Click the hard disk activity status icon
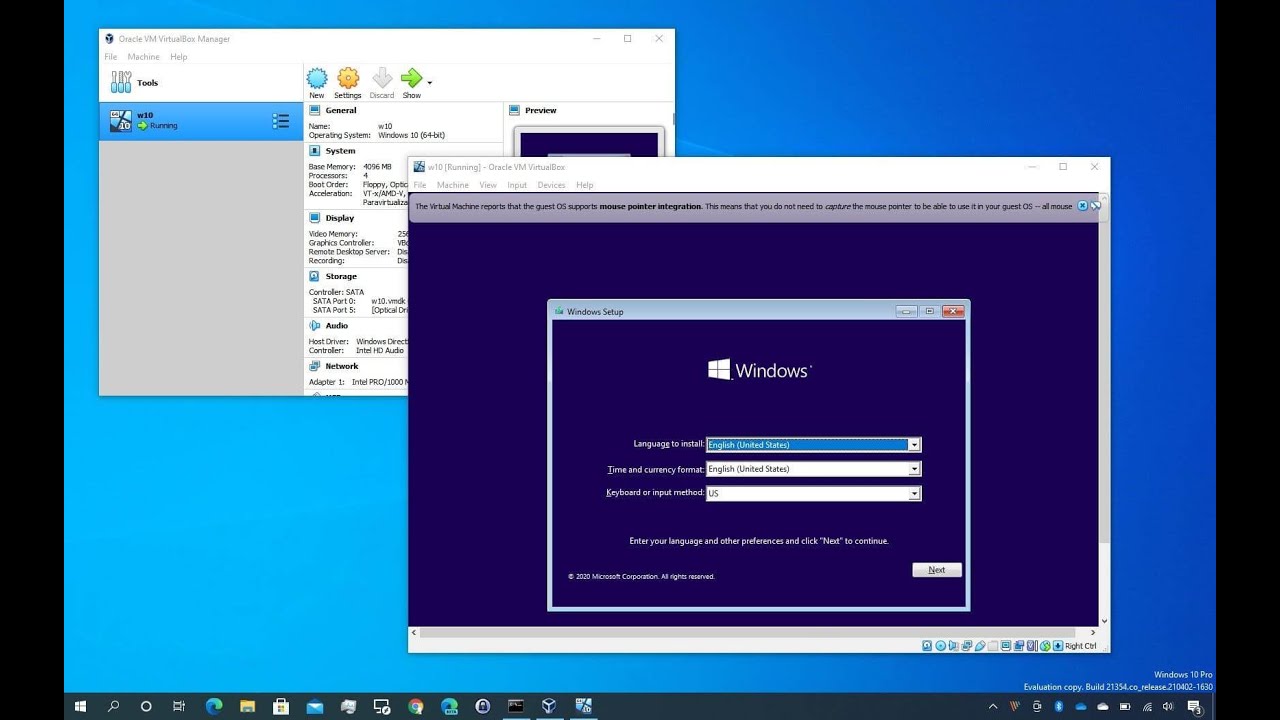Screen dimensions: 1280x720 (x=927, y=646)
